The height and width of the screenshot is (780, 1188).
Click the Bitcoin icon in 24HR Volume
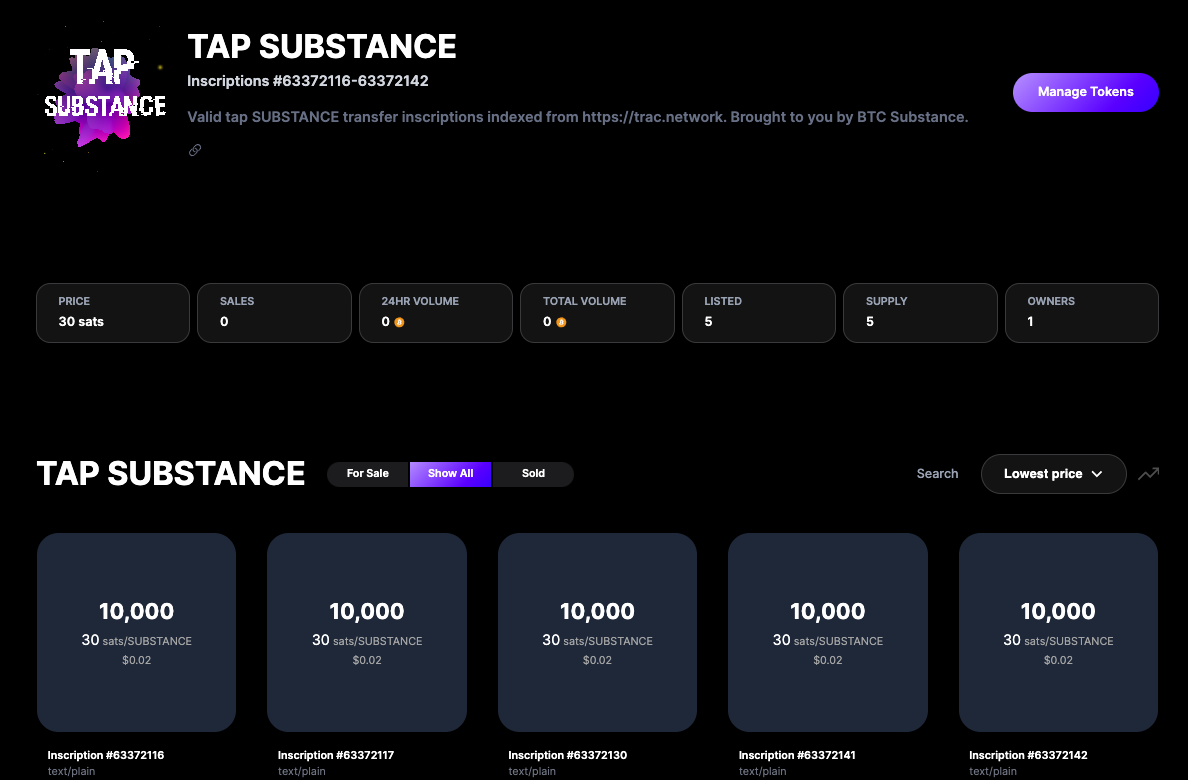click(x=399, y=322)
